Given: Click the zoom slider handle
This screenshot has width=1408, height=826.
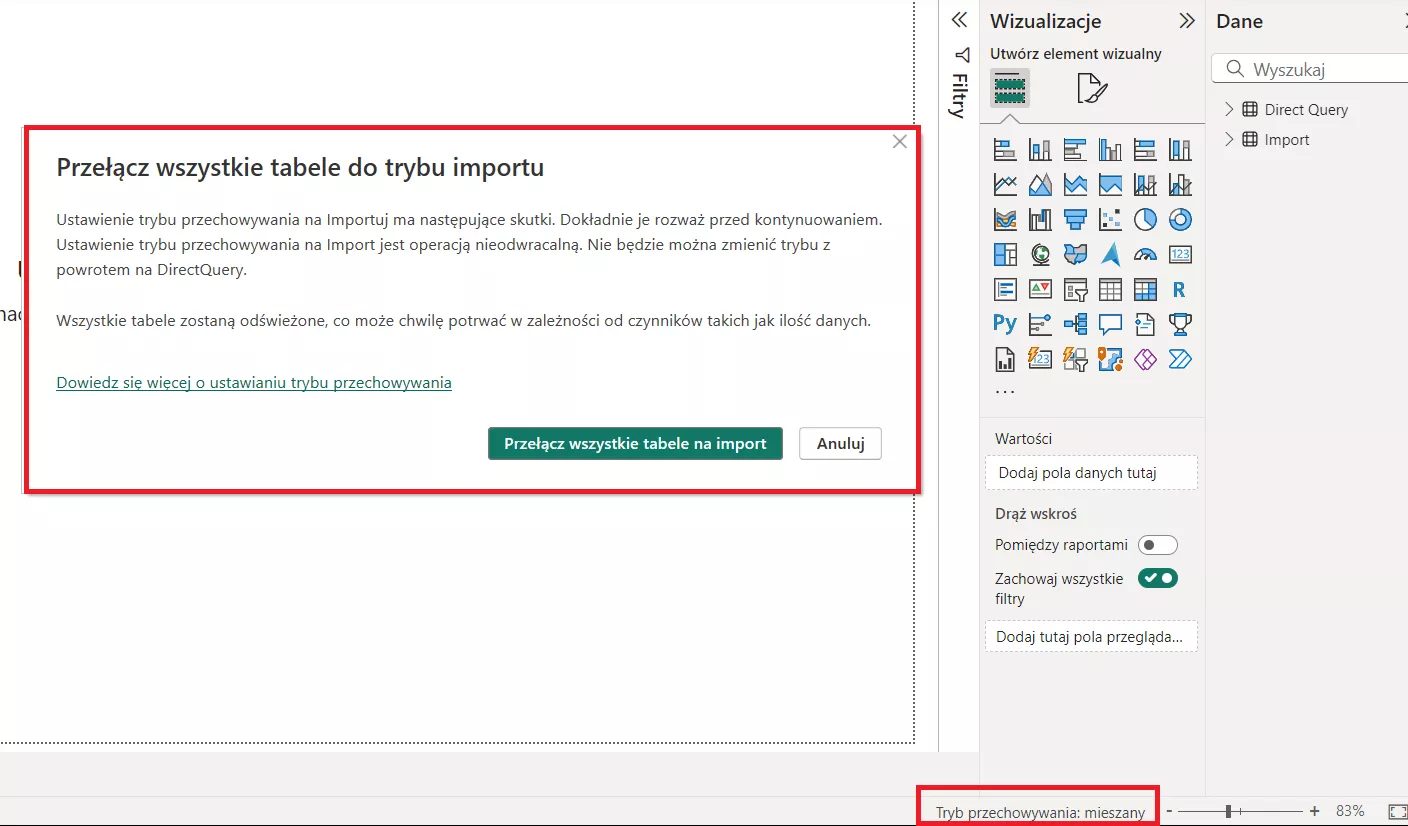Looking at the screenshot, I should point(1228,811).
